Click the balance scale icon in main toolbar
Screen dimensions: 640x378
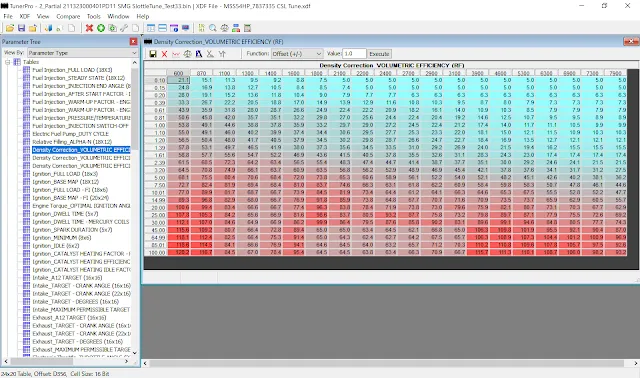(x=224, y=28)
